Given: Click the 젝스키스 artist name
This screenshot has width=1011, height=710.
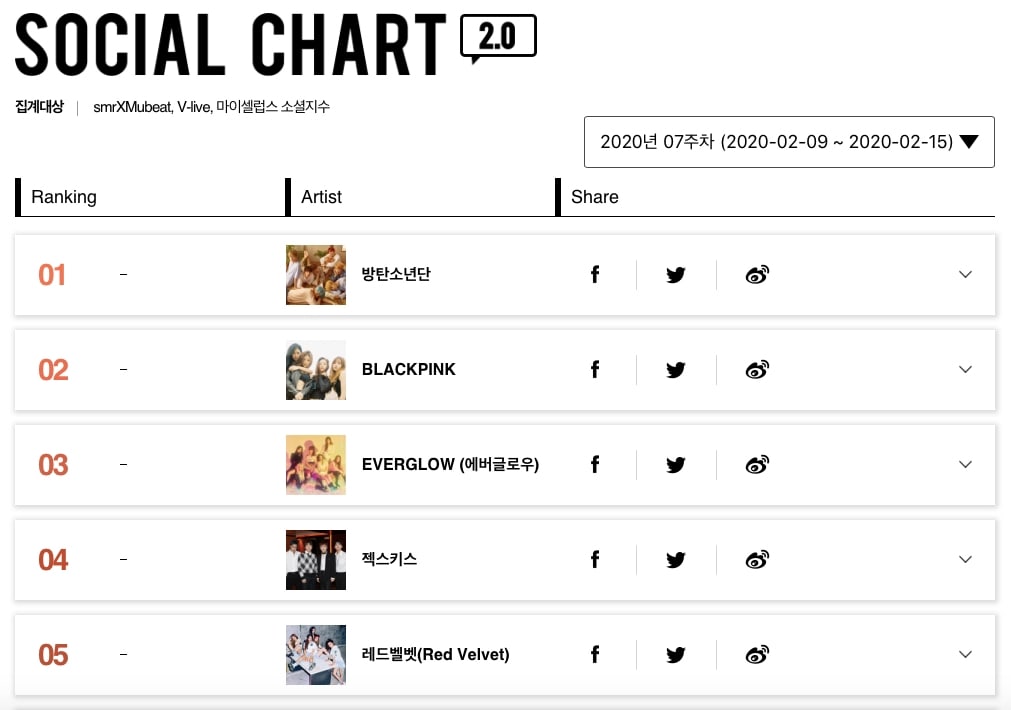Looking at the screenshot, I should pyautogui.click(x=390, y=560).
